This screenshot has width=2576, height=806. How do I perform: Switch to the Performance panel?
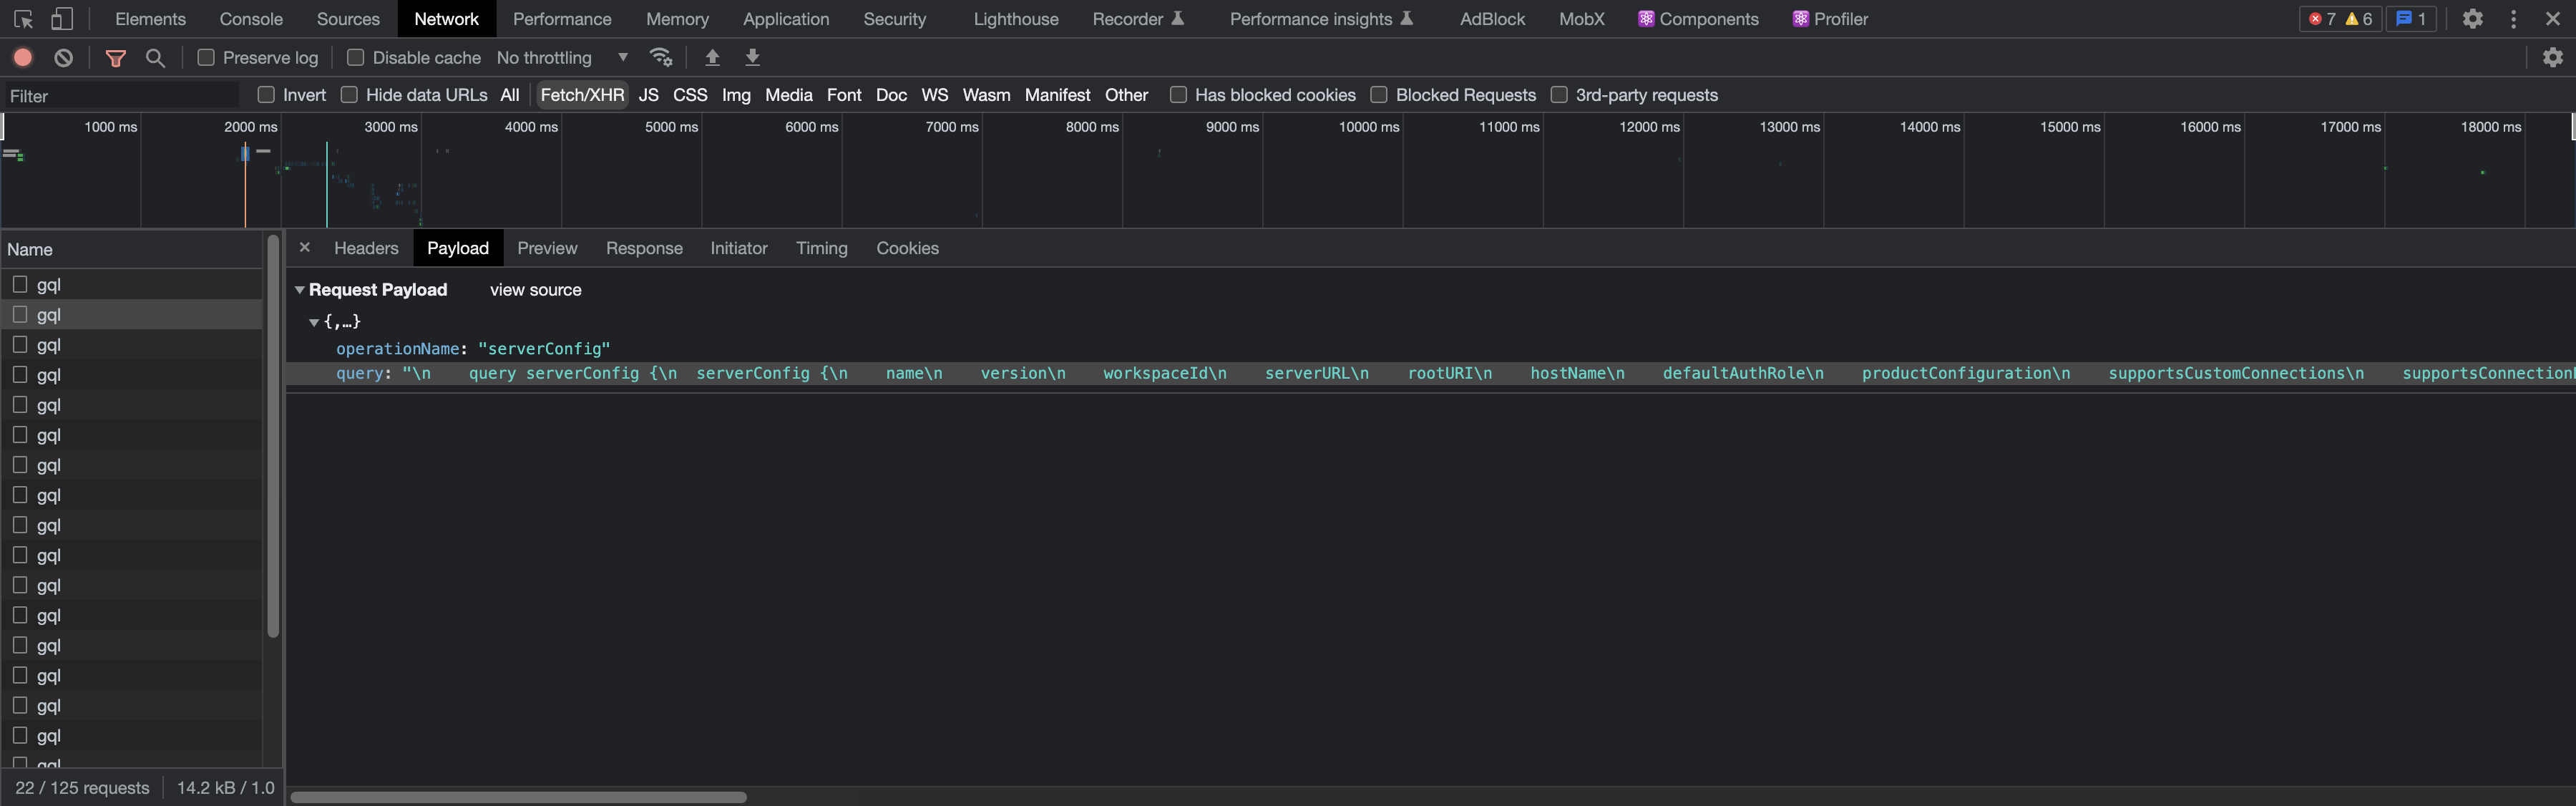click(x=562, y=18)
